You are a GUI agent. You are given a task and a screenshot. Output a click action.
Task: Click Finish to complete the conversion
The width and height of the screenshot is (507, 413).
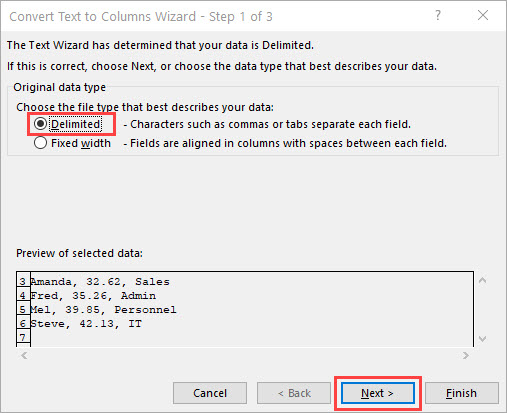coord(462,393)
